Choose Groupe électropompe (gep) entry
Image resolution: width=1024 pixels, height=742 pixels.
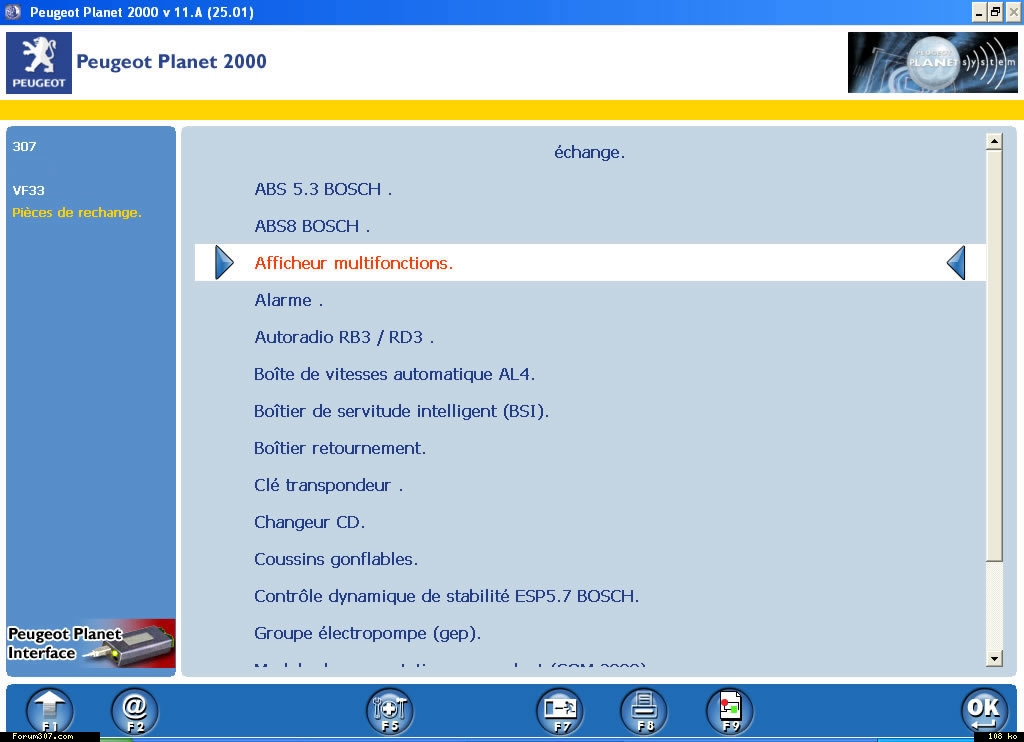368,633
